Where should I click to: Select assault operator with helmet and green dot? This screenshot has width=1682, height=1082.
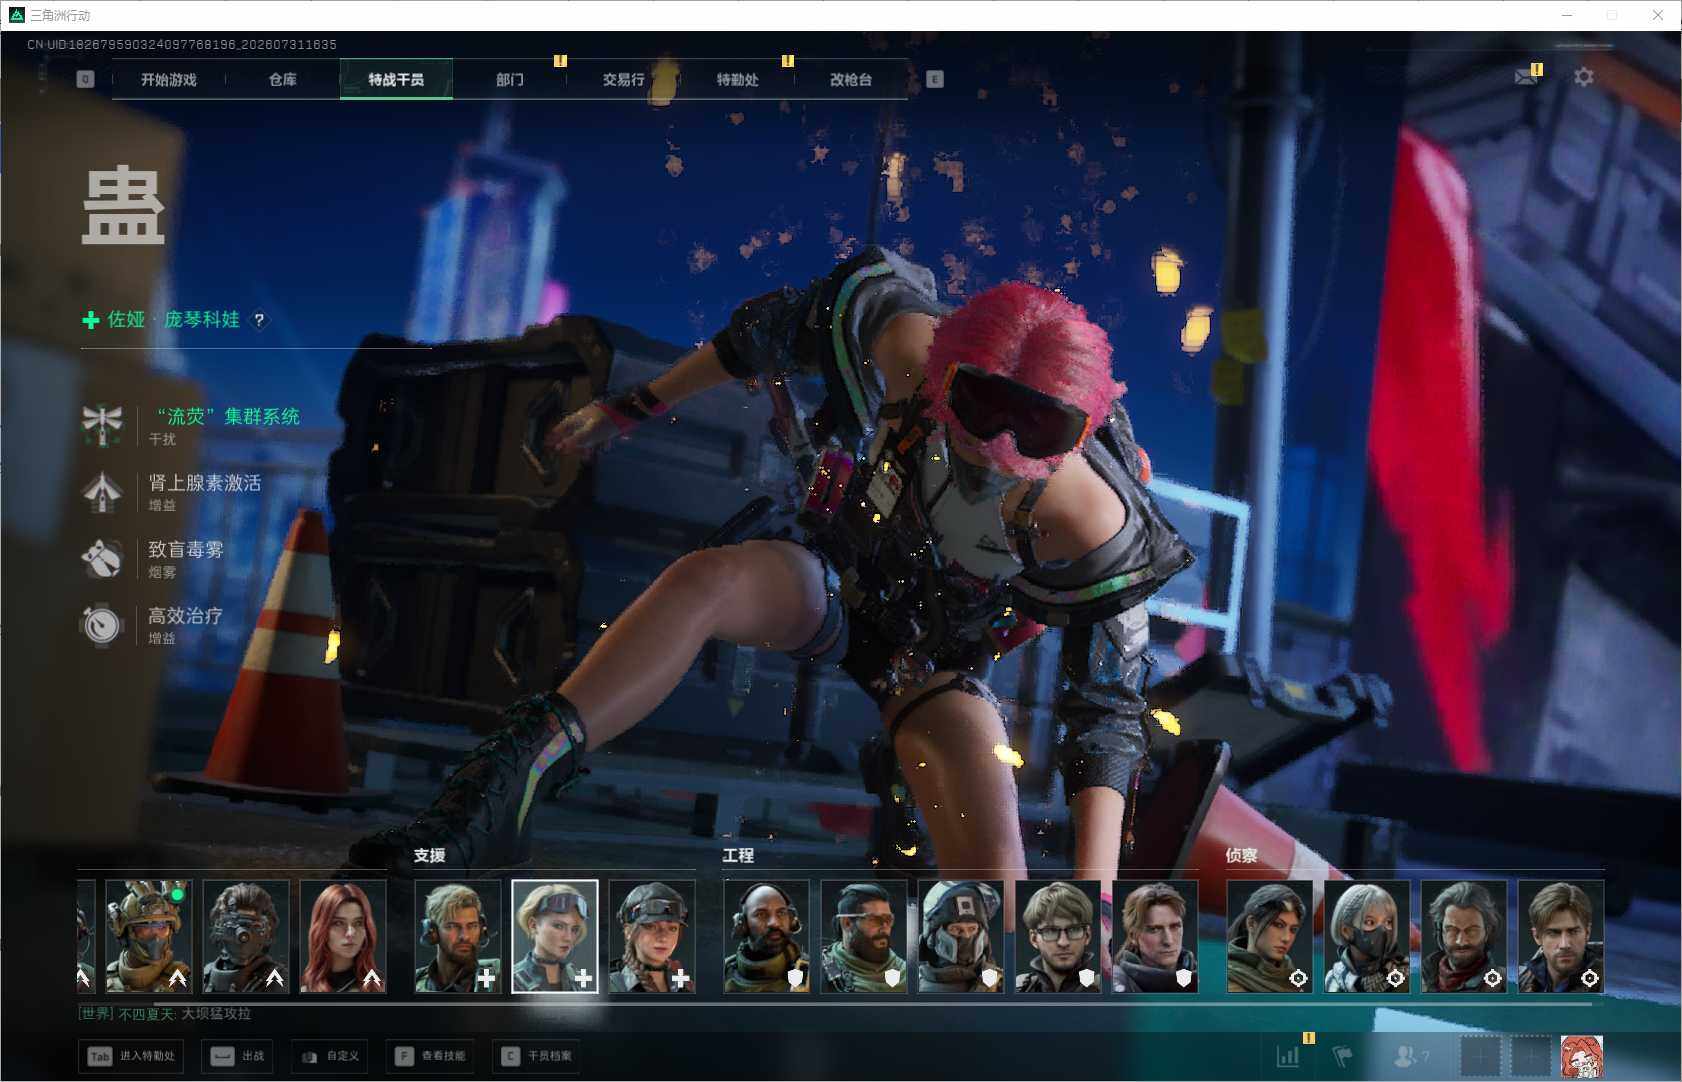tap(149, 937)
